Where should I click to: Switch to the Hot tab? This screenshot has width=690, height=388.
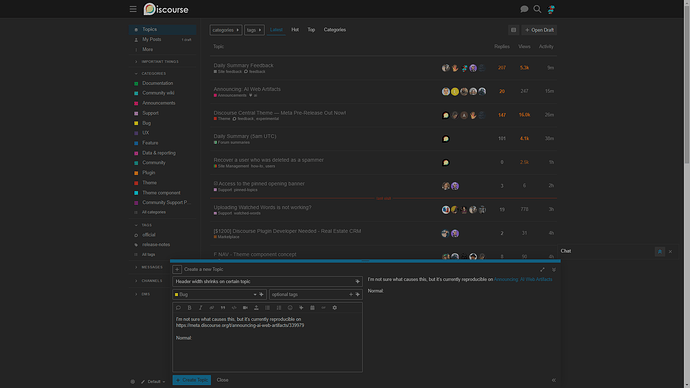coord(295,30)
